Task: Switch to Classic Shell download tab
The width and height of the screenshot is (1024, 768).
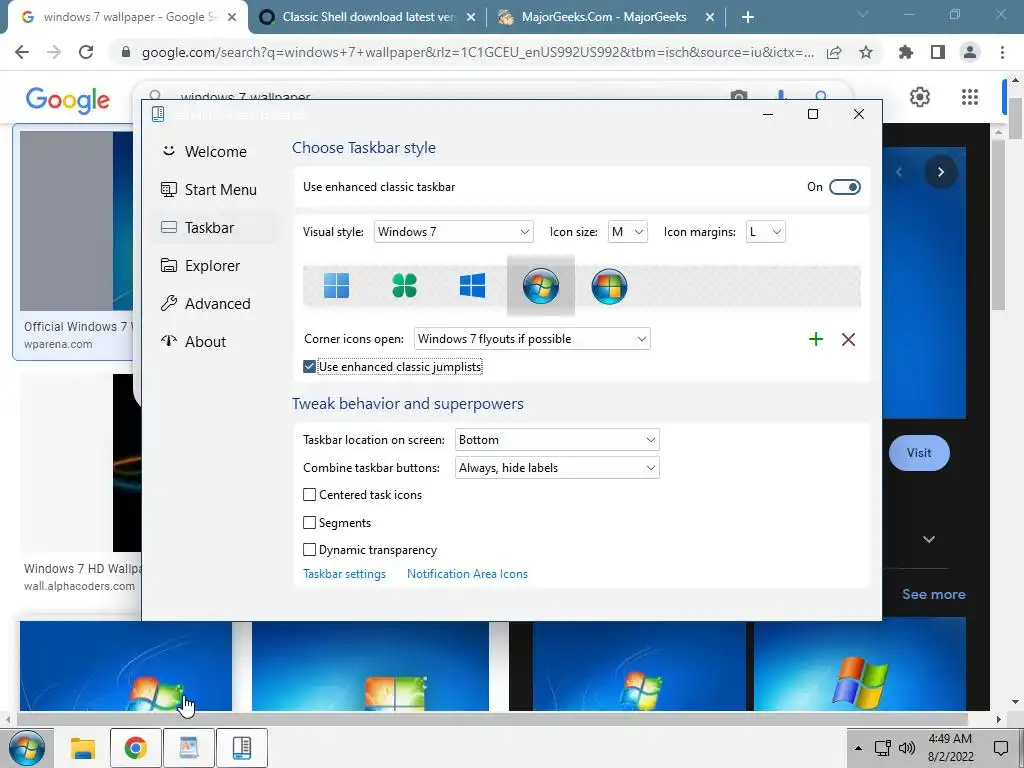Action: coord(368,17)
